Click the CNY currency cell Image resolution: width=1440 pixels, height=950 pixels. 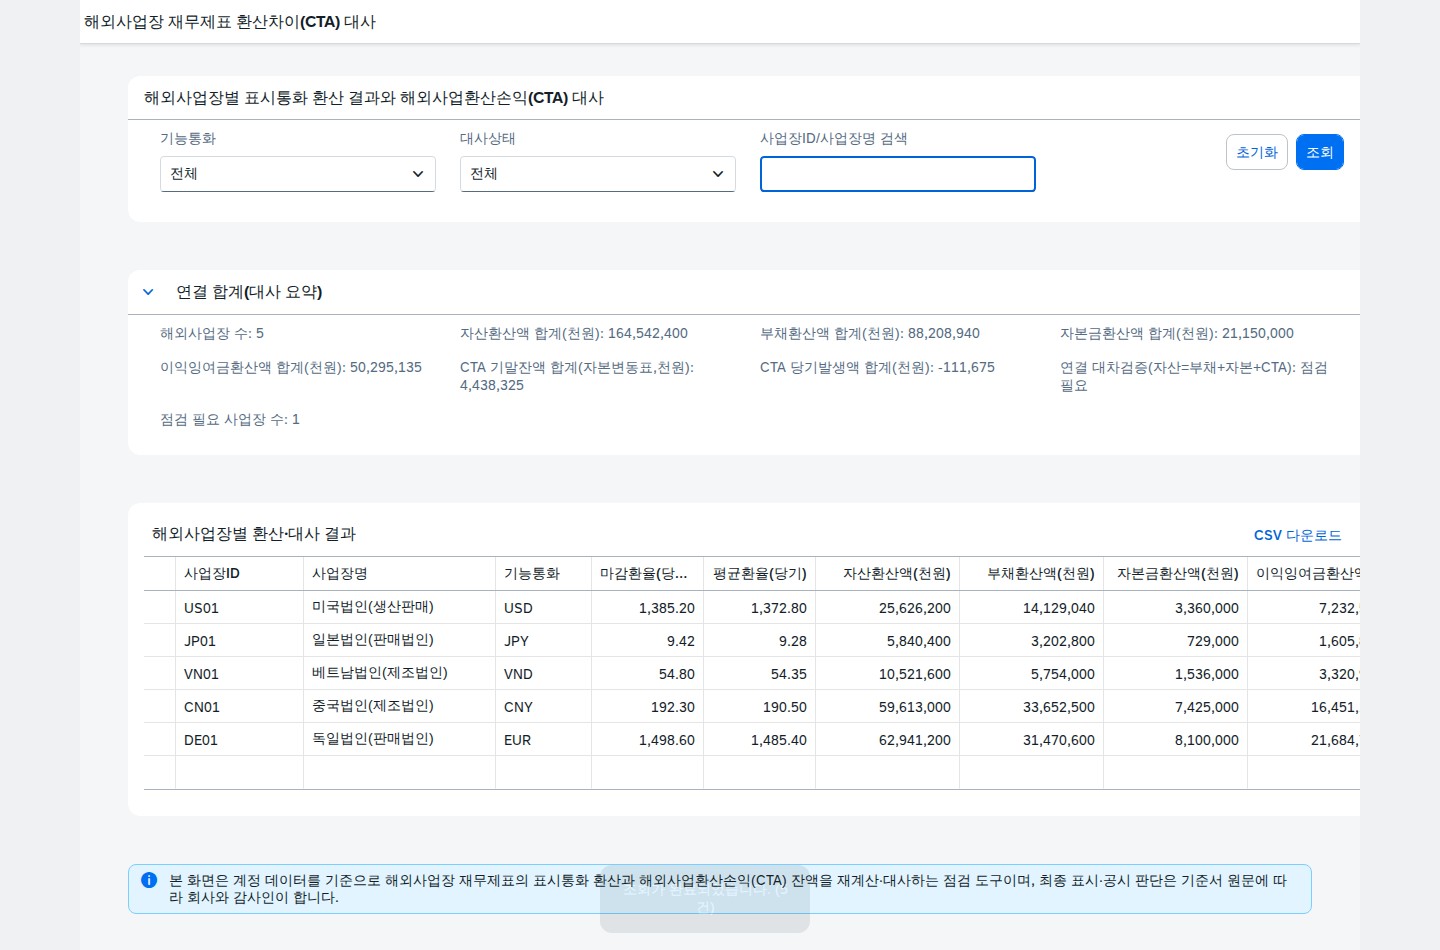(544, 707)
